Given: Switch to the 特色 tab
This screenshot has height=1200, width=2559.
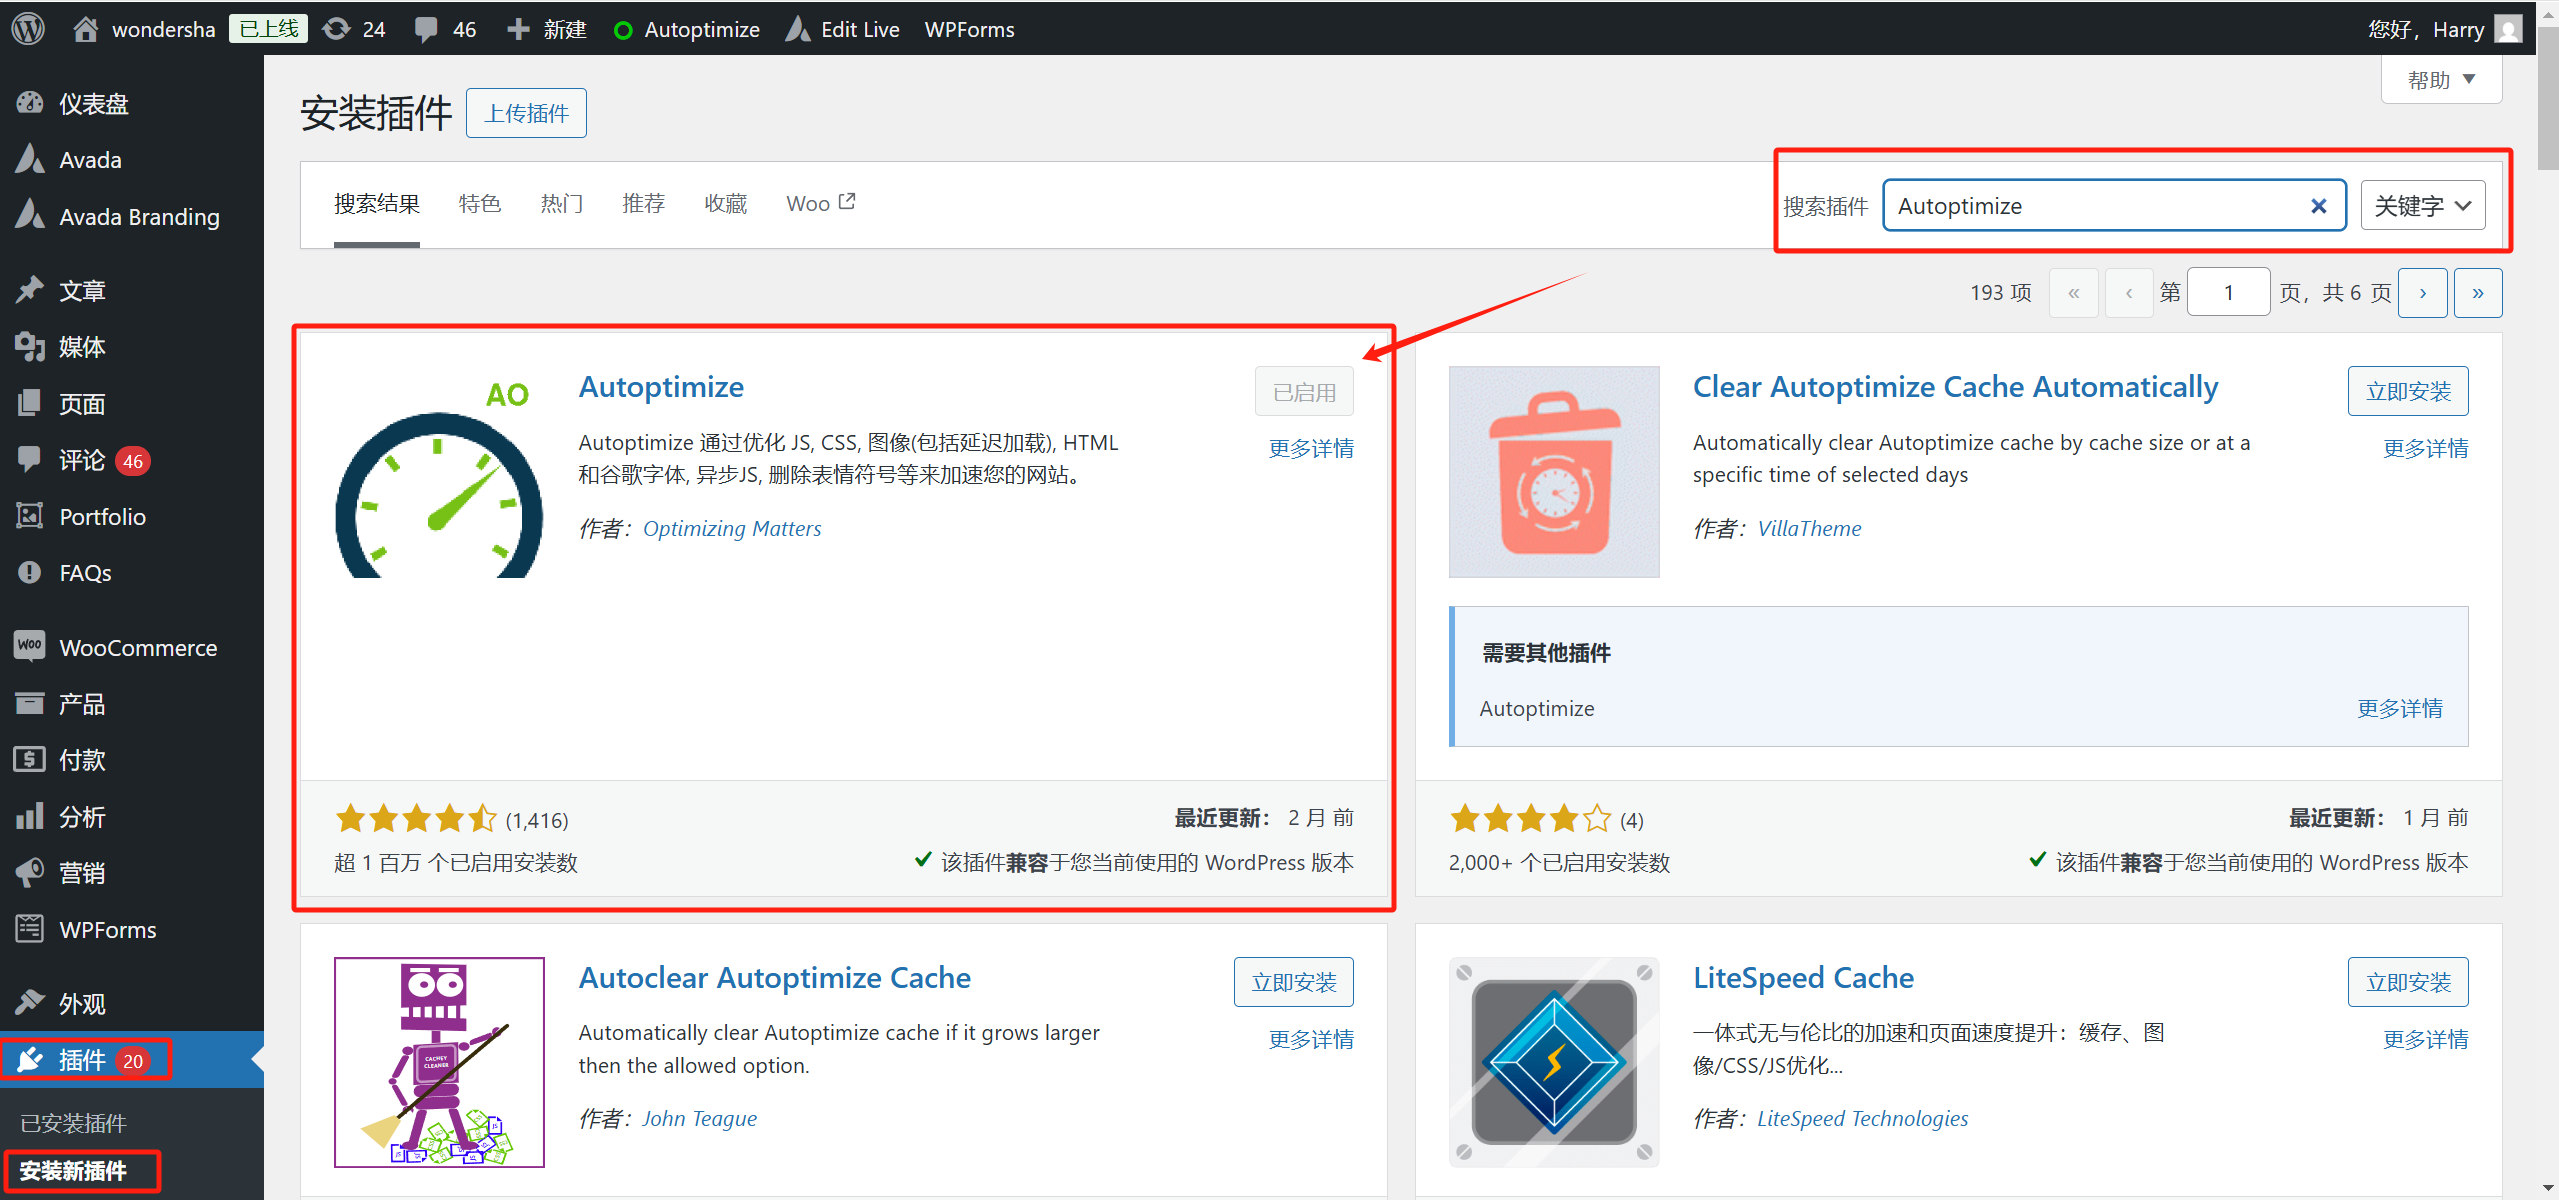Looking at the screenshot, I should pos(479,203).
